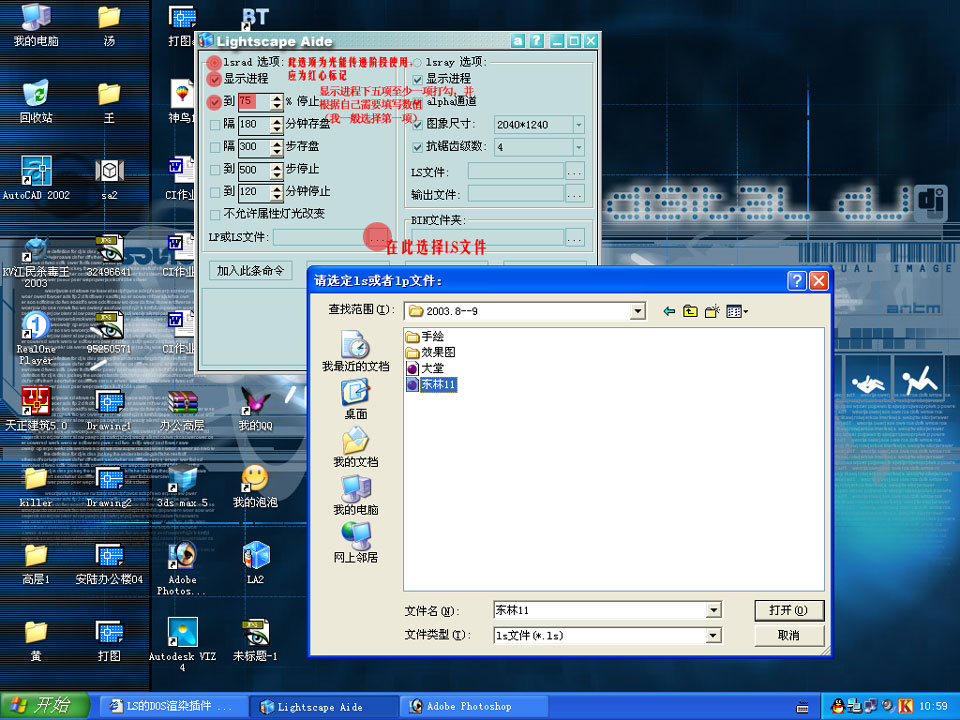Enable the 到 500 步停止 checkbox
Screen dimensions: 960x720
(215, 170)
